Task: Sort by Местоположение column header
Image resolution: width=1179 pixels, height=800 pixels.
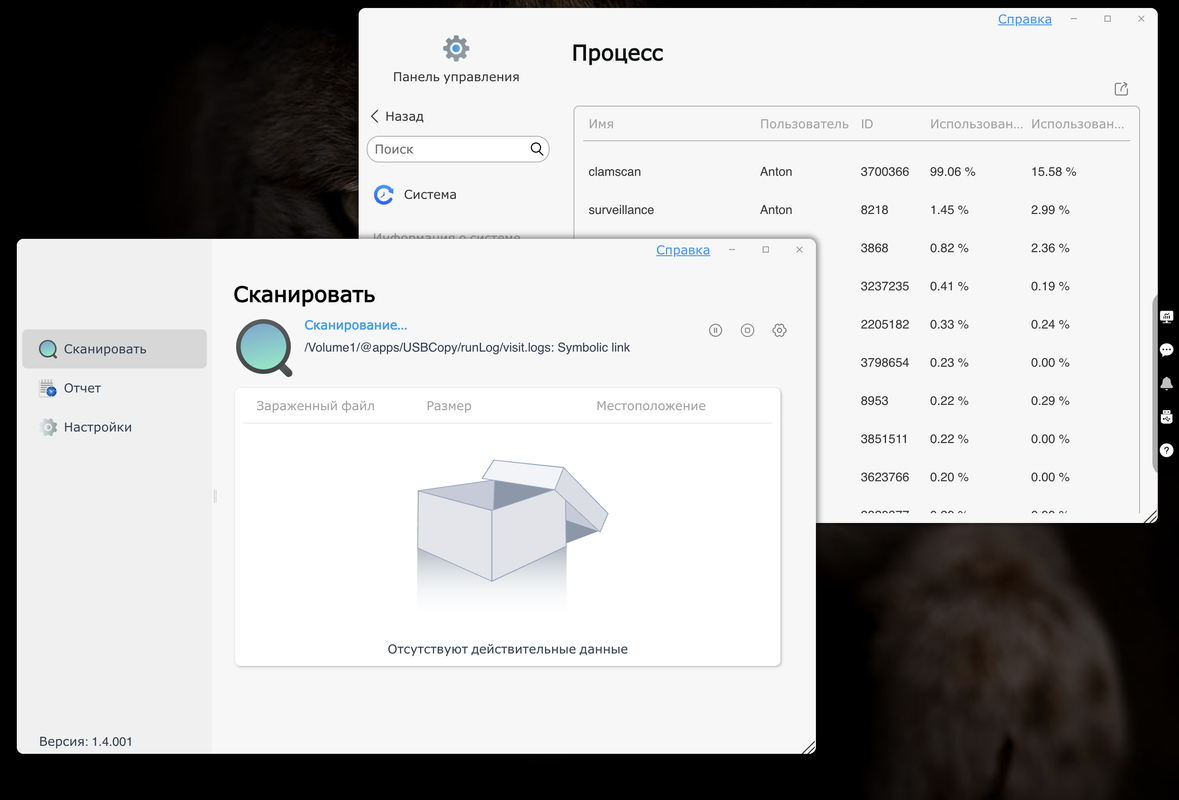Action: (650, 406)
